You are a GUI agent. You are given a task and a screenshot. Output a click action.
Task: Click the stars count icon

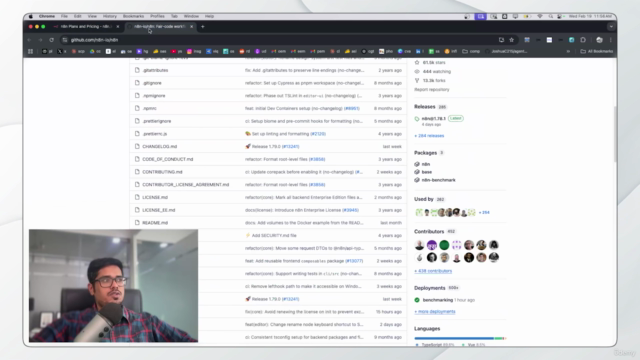(x=417, y=62)
